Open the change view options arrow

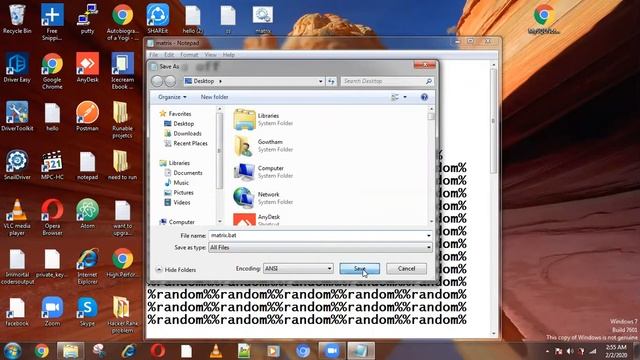pos(405,97)
